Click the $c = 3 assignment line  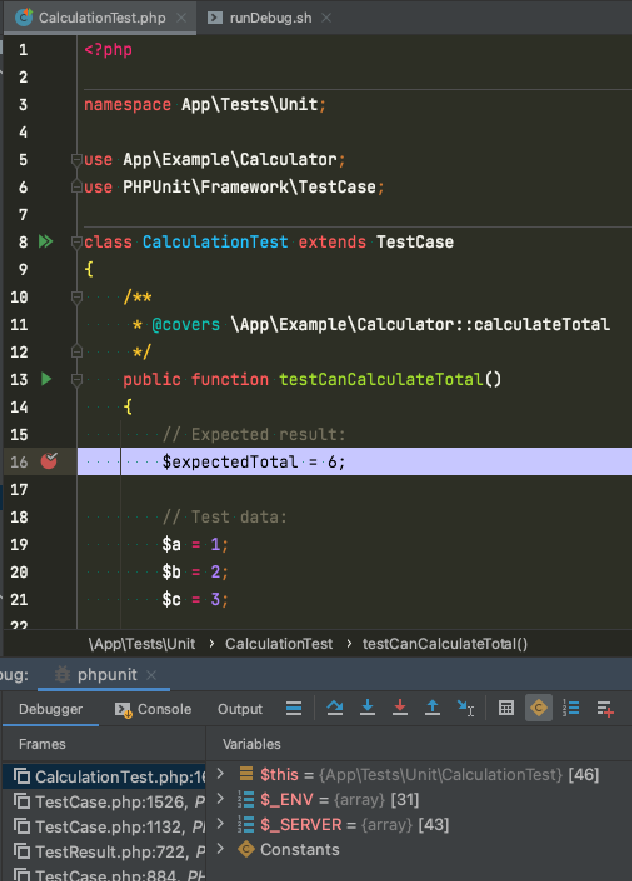(194, 600)
